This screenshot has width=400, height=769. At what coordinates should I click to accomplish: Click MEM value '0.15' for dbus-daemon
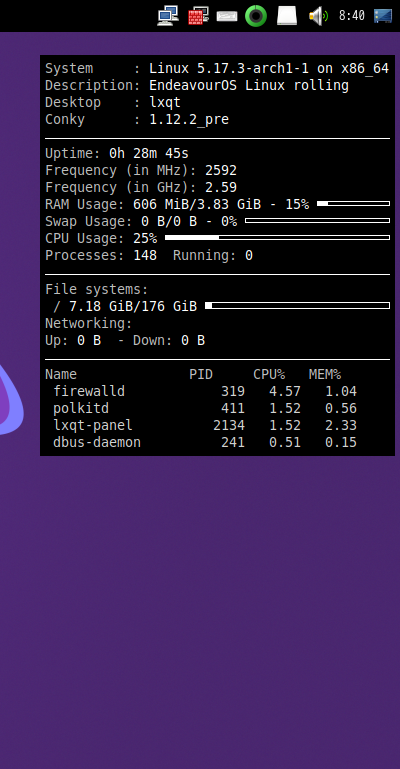click(x=341, y=443)
